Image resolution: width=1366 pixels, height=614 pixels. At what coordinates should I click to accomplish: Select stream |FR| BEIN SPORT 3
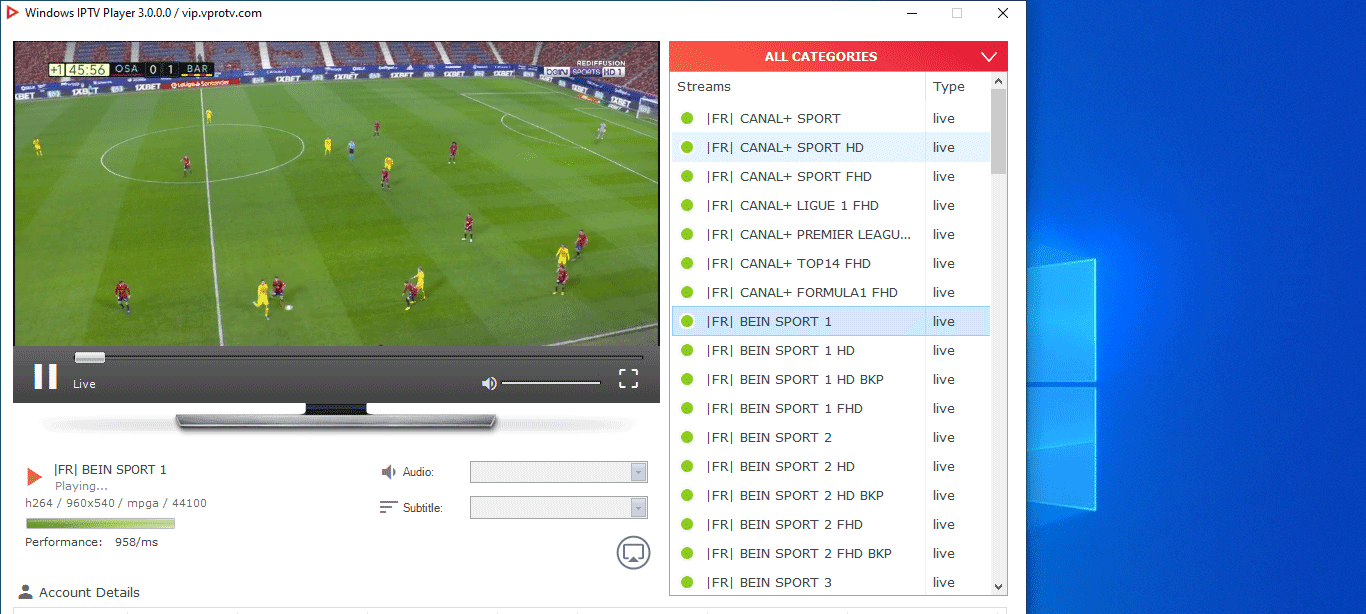(830, 582)
